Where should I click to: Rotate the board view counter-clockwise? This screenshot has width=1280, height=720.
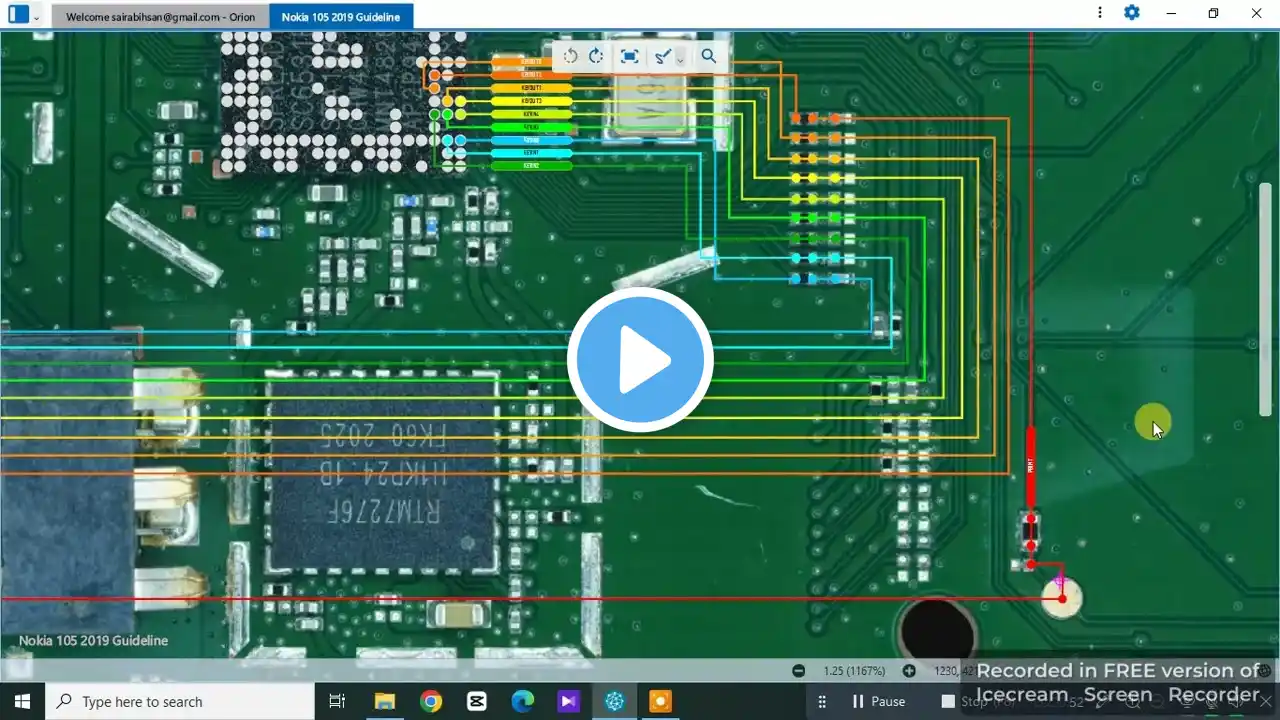click(x=570, y=56)
